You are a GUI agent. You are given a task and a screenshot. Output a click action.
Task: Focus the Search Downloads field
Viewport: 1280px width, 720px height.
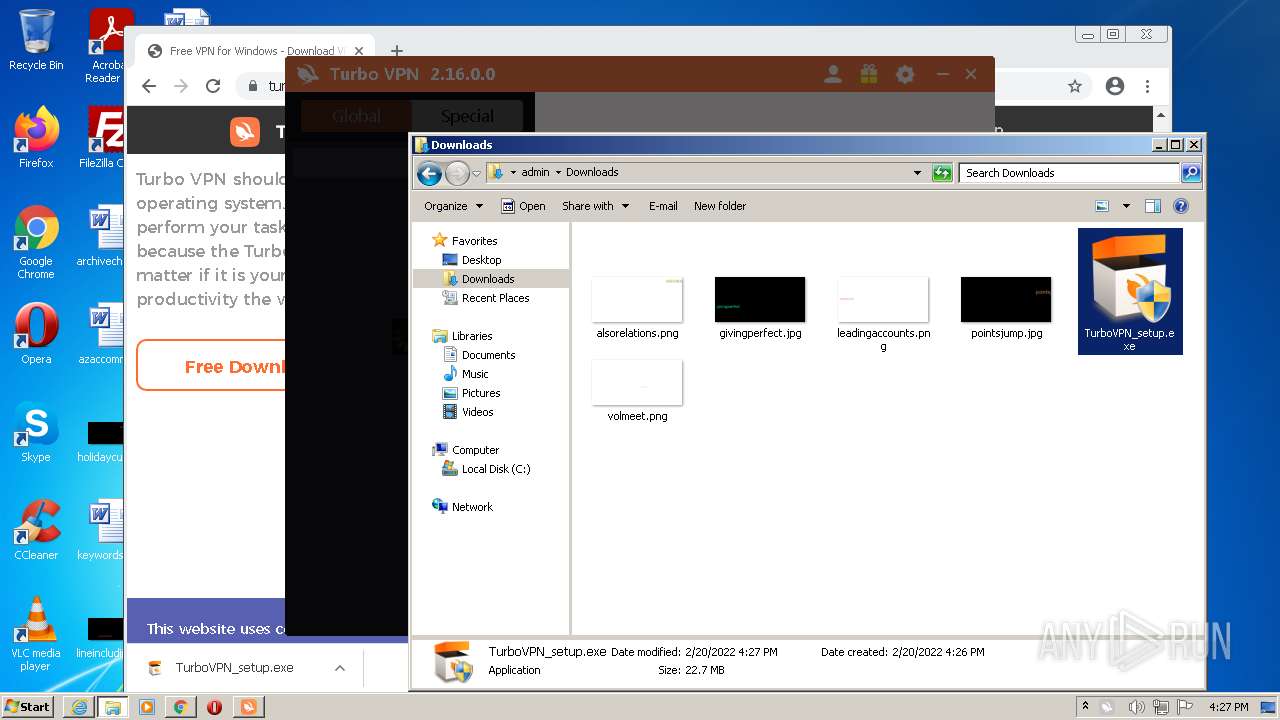pyautogui.click(x=1069, y=173)
